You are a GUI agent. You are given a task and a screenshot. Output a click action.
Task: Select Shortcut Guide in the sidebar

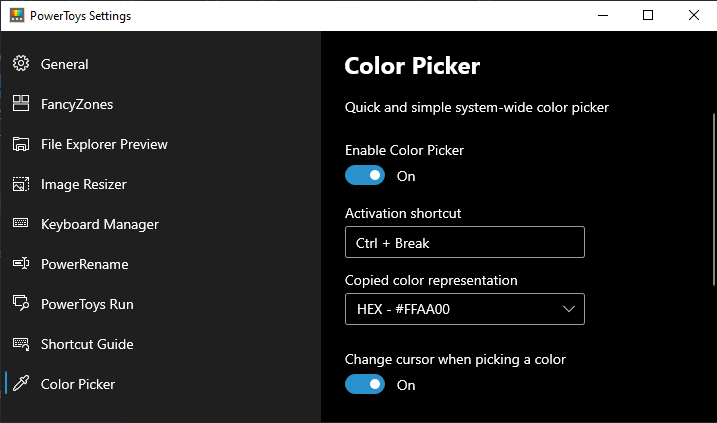coord(160,344)
